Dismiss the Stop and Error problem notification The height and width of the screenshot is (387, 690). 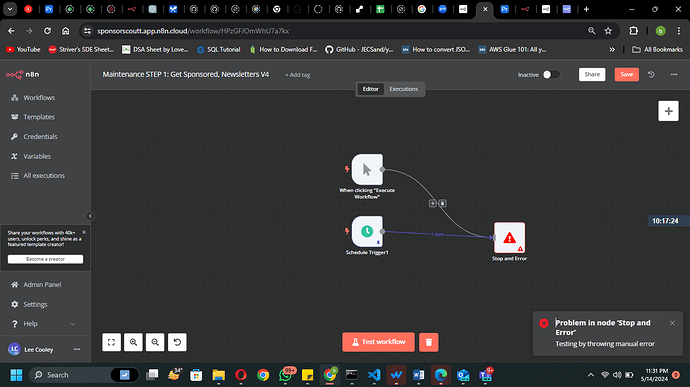672,323
